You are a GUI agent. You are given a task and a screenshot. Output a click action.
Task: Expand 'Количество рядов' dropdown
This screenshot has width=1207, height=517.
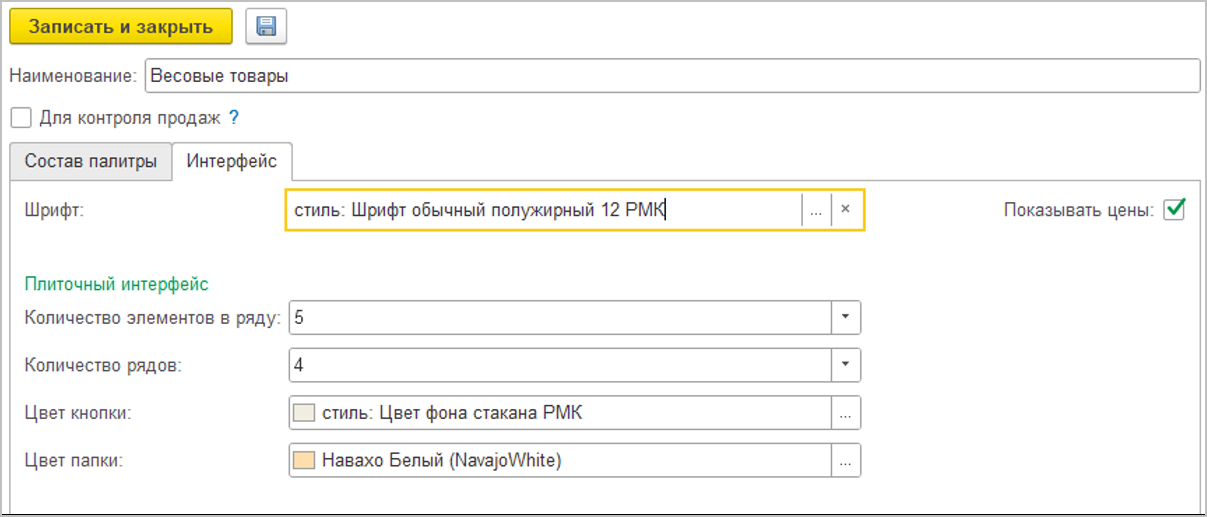(x=846, y=365)
